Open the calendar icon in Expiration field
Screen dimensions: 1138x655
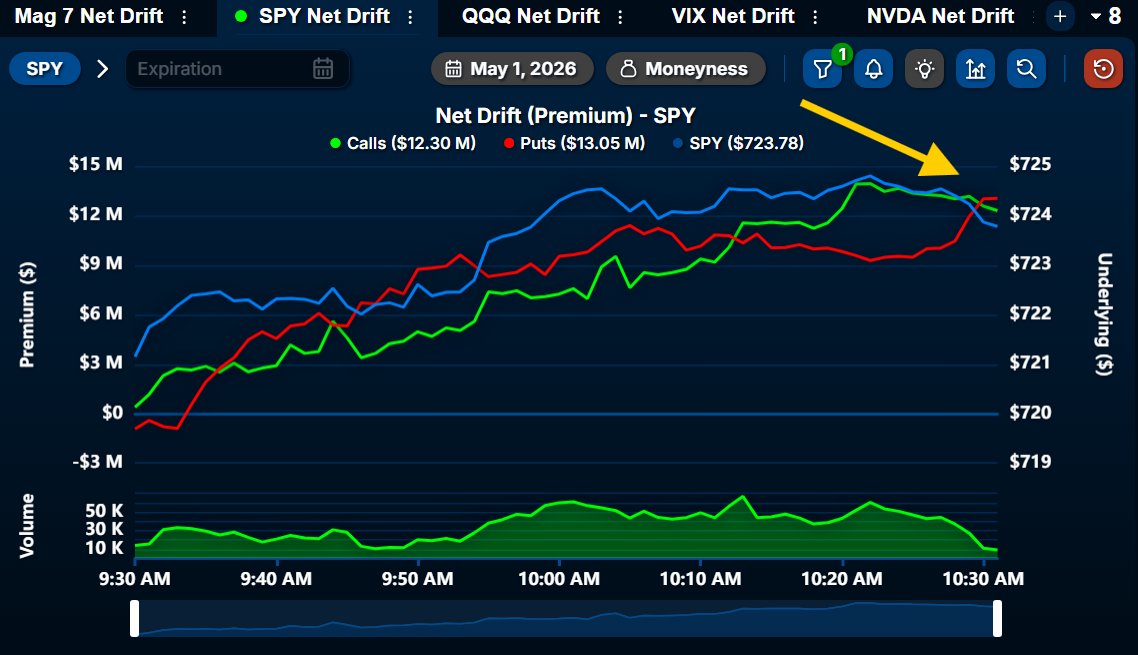click(323, 69)
